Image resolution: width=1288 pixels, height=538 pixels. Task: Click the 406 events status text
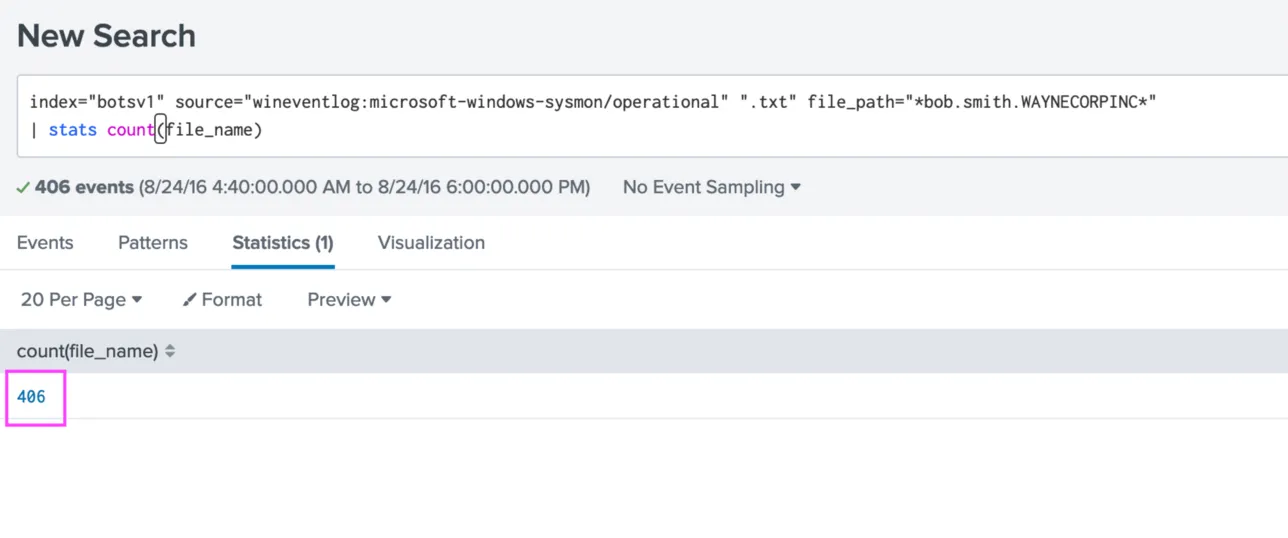tap(84, 187)
